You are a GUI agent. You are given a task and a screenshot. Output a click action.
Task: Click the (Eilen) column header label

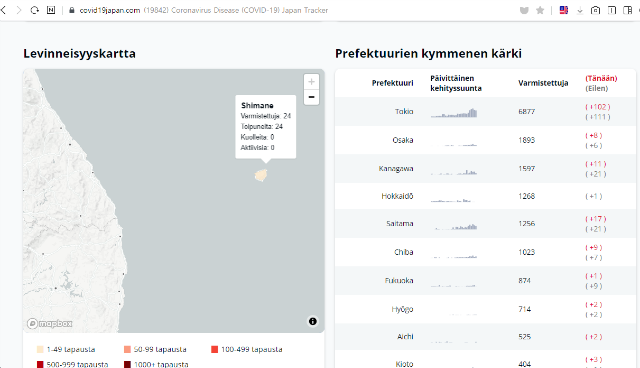click(597, 88)
